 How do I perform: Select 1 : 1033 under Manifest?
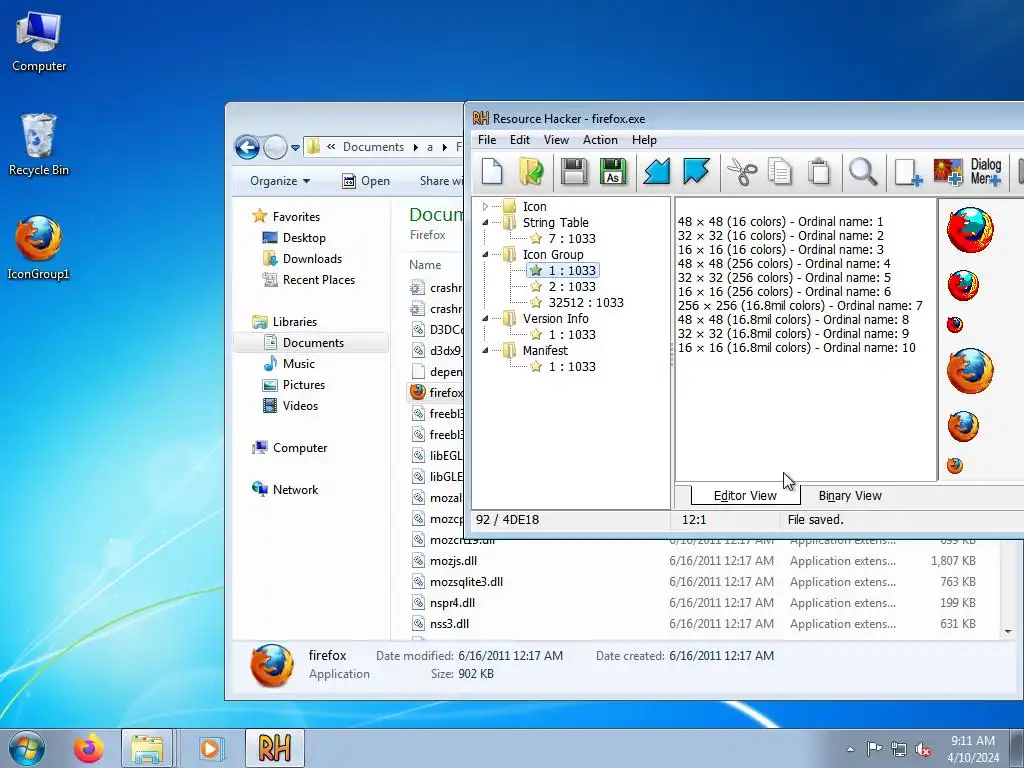(x=571, y=366)
